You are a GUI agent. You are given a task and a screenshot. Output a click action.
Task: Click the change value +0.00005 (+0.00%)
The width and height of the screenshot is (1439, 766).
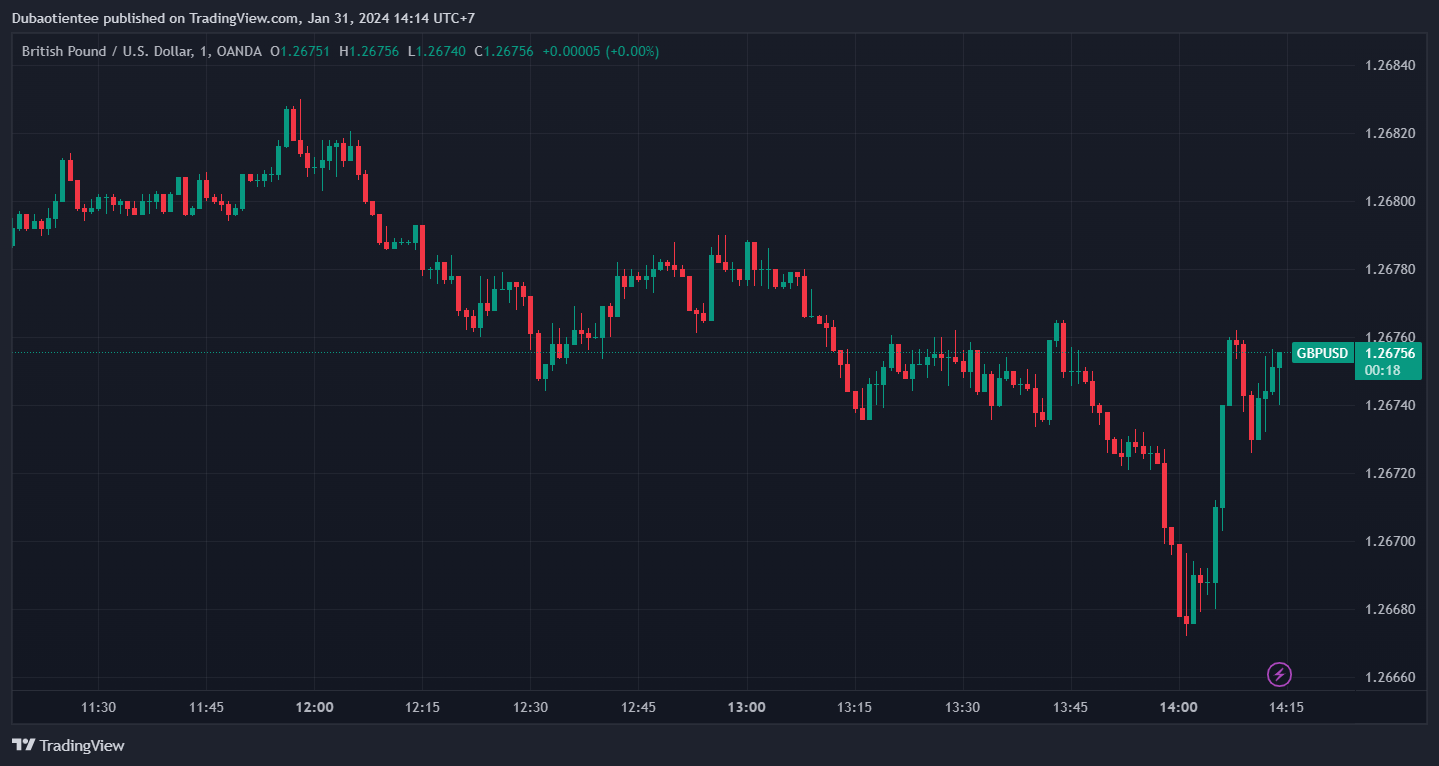[600, 51]
